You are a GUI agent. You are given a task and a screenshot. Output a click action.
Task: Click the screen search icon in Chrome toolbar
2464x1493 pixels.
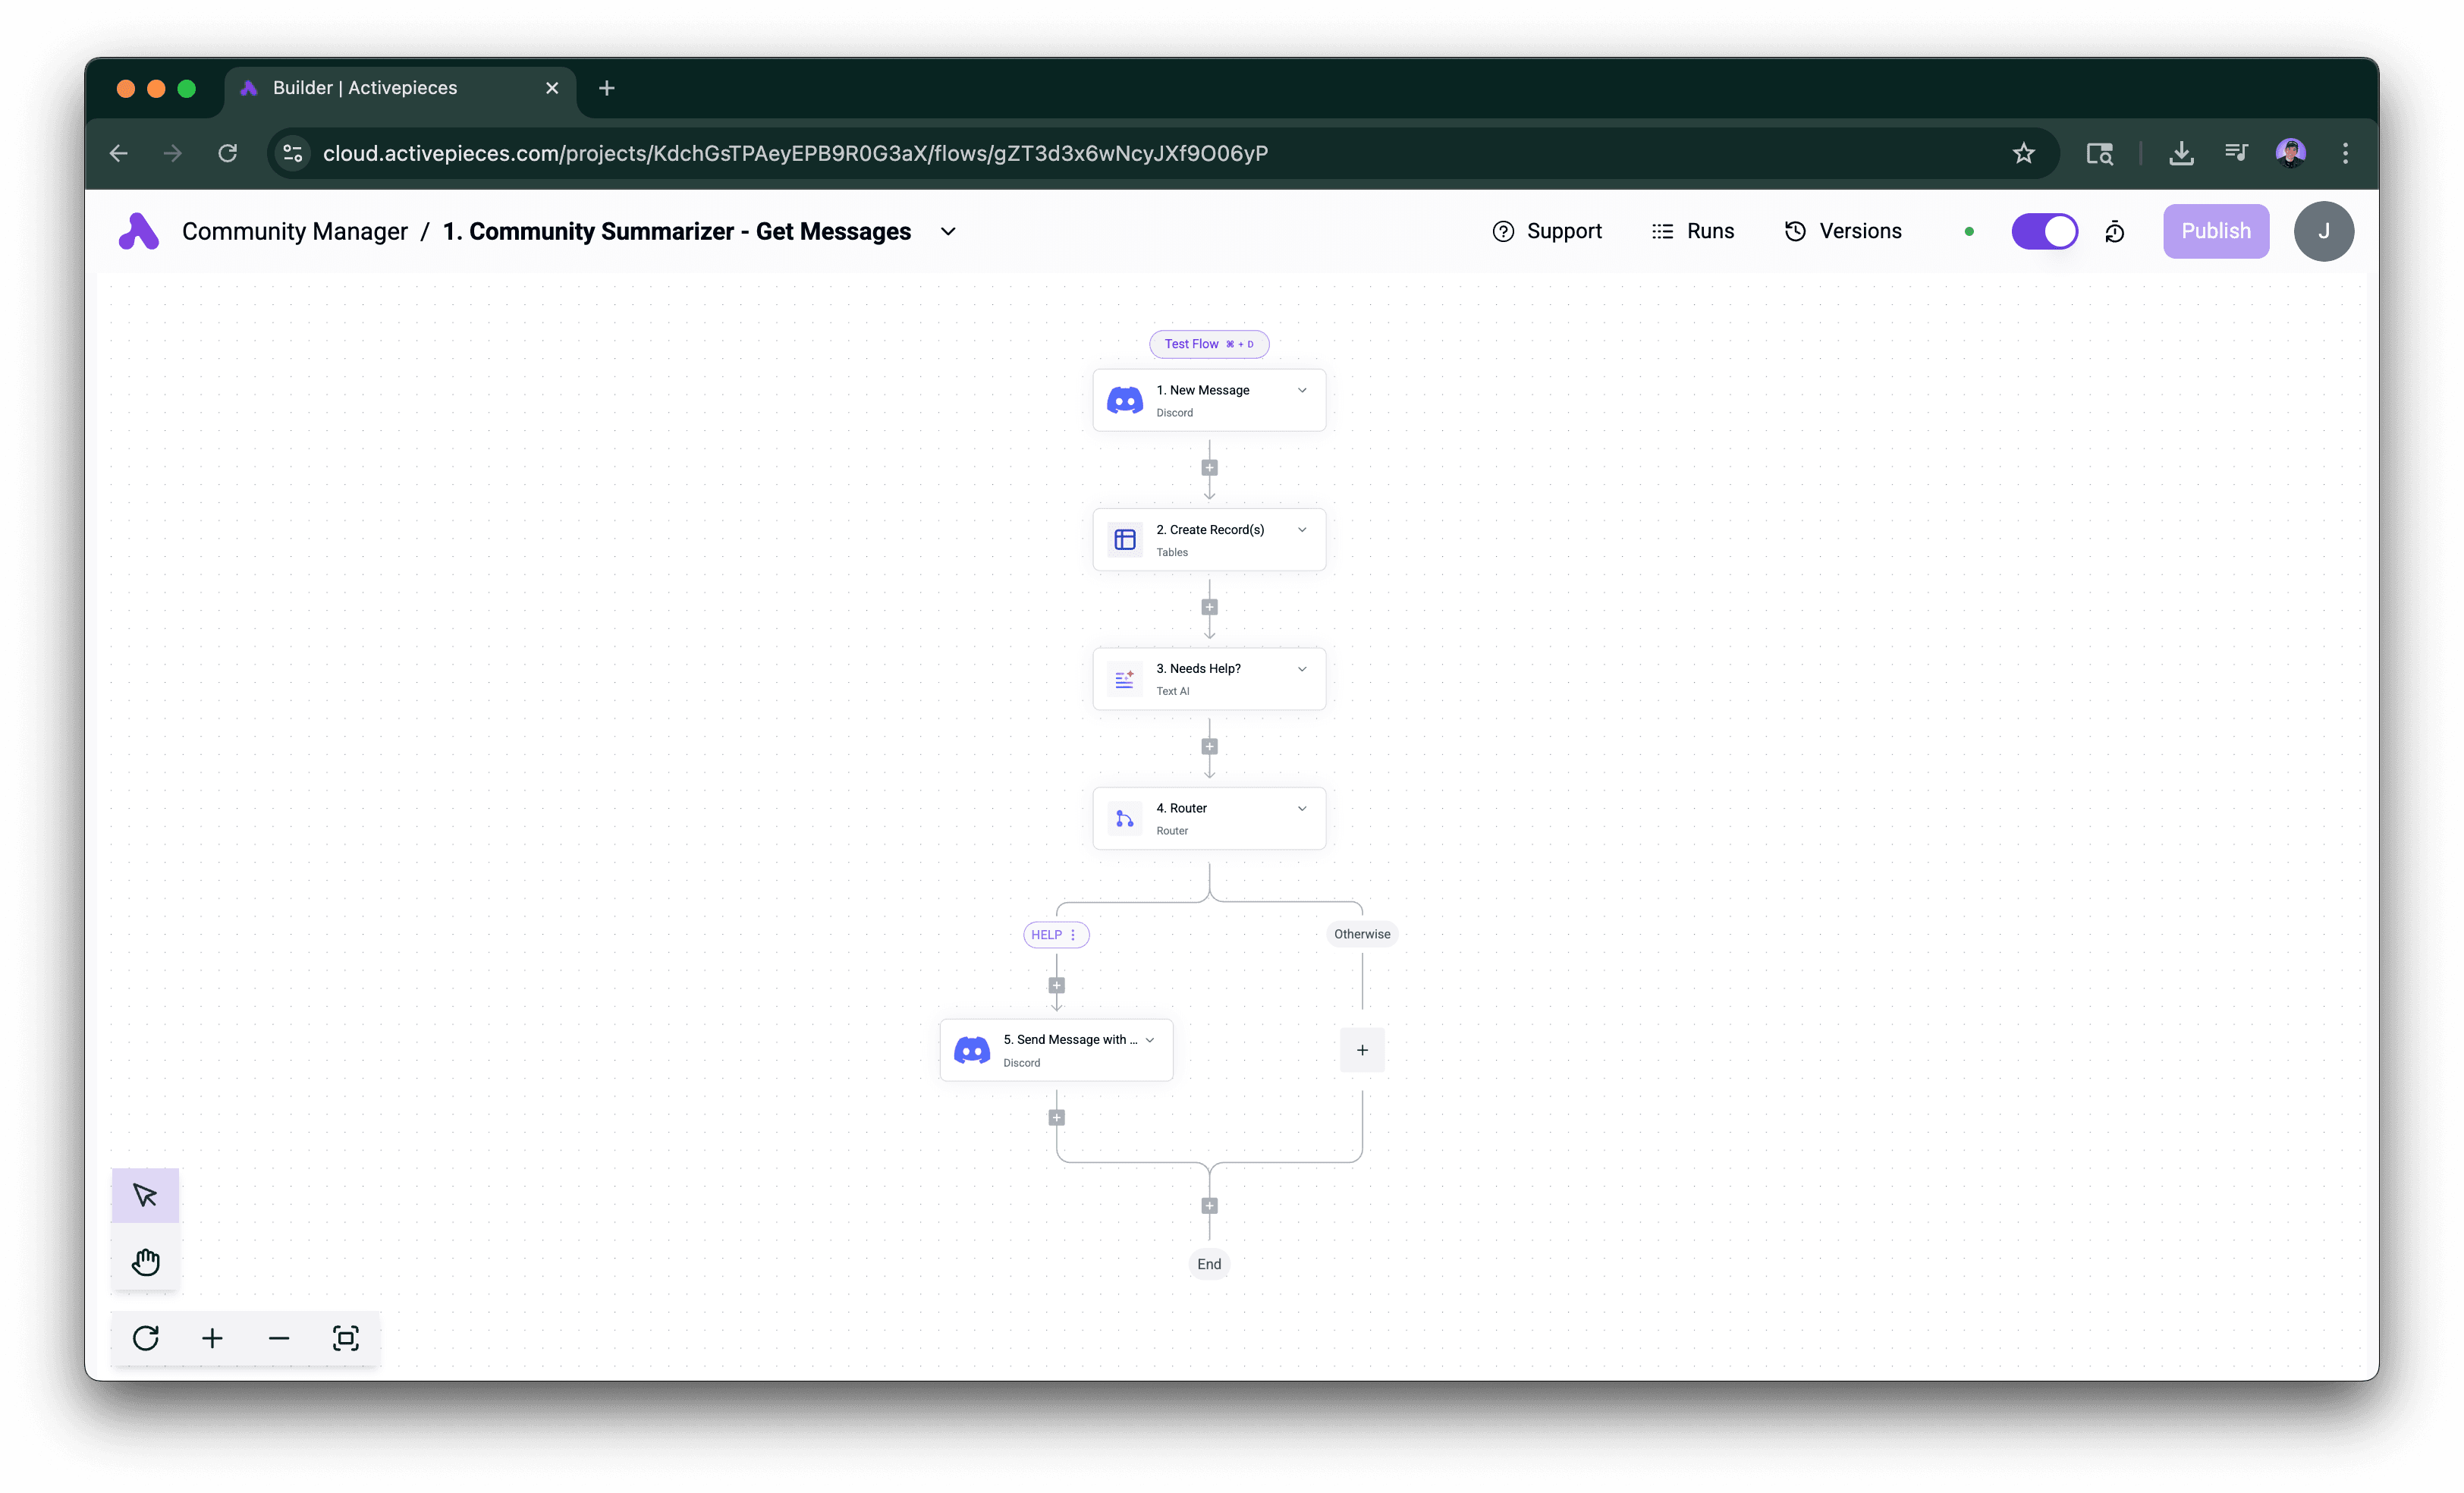(x=2100, y=153)
